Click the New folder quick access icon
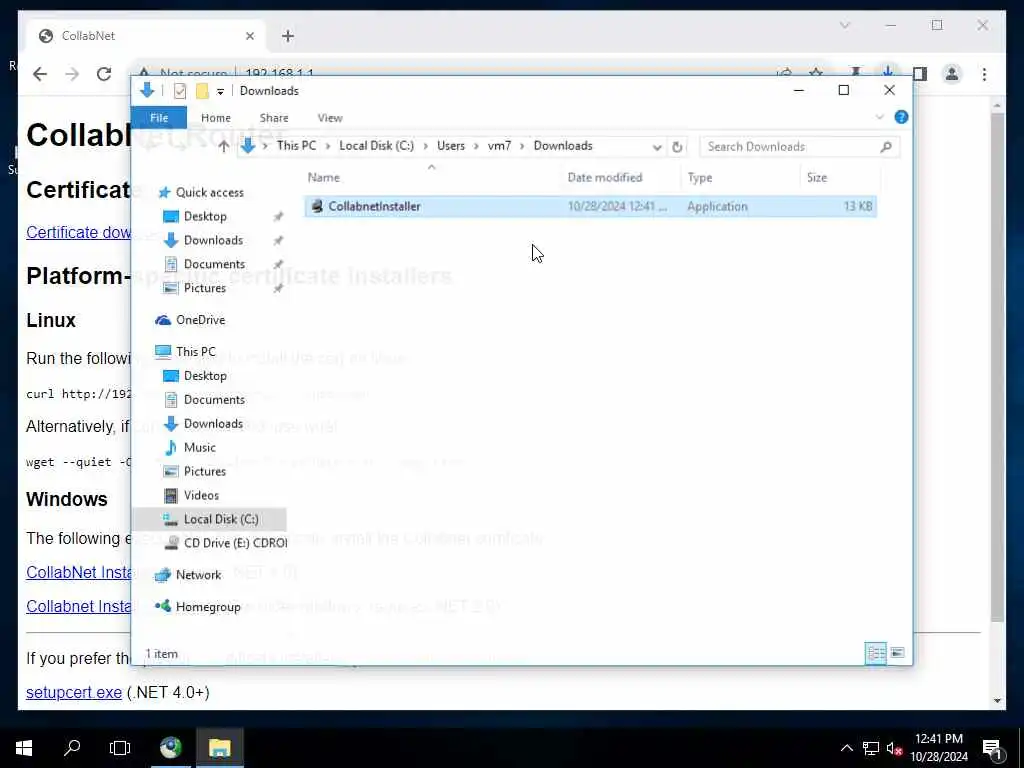 (x=202, y=91)
